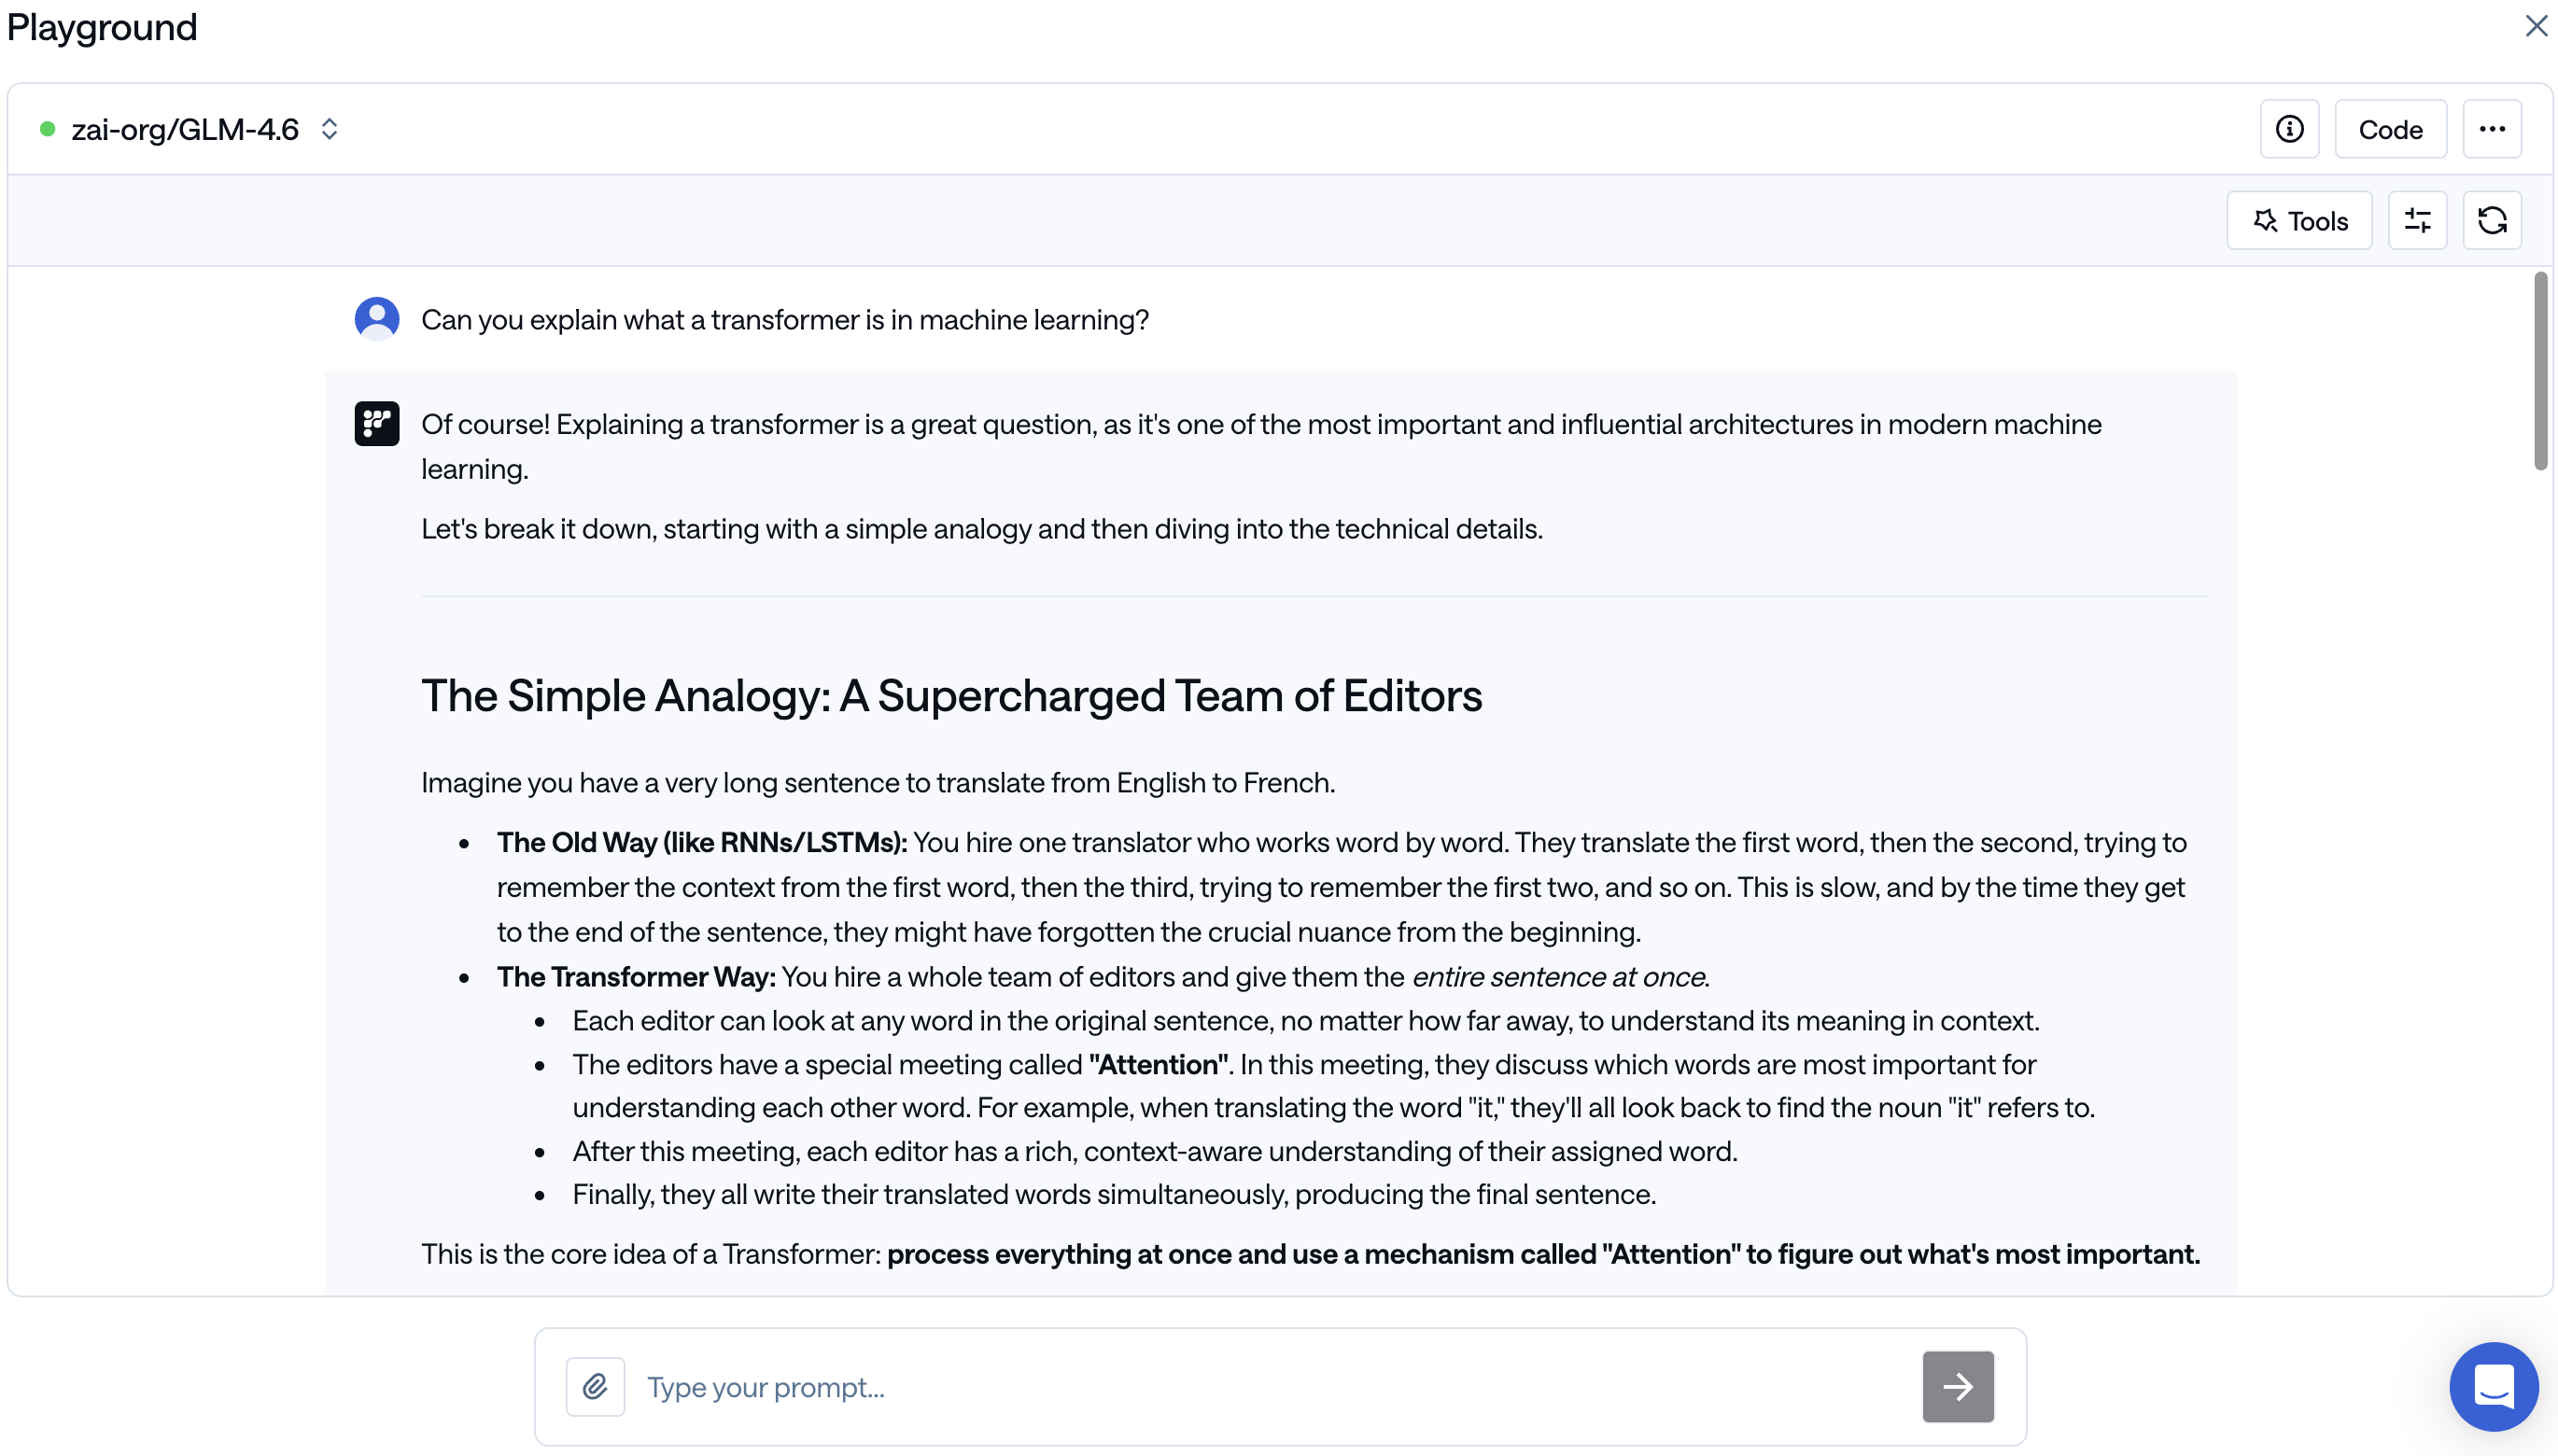
Task: Open the blue support chat bubble
Action: [2493, 1386]
